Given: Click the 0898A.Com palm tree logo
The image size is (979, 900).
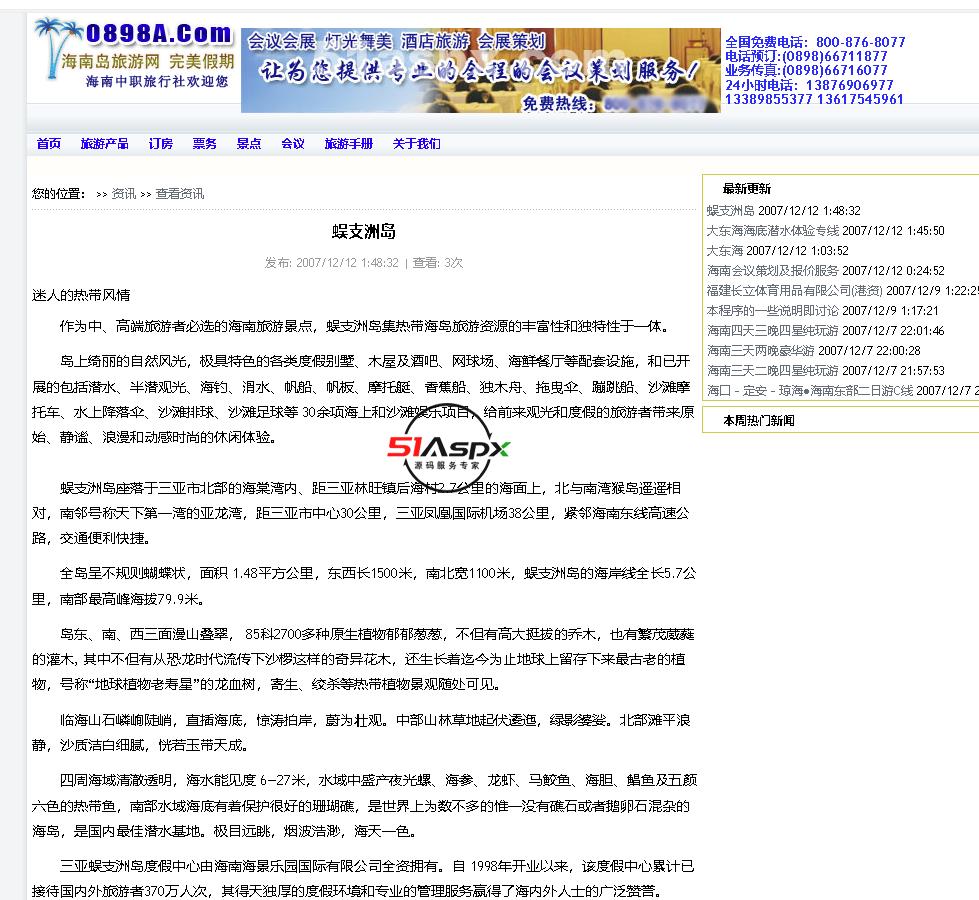Looking at the screenshot, I should 133,53.
